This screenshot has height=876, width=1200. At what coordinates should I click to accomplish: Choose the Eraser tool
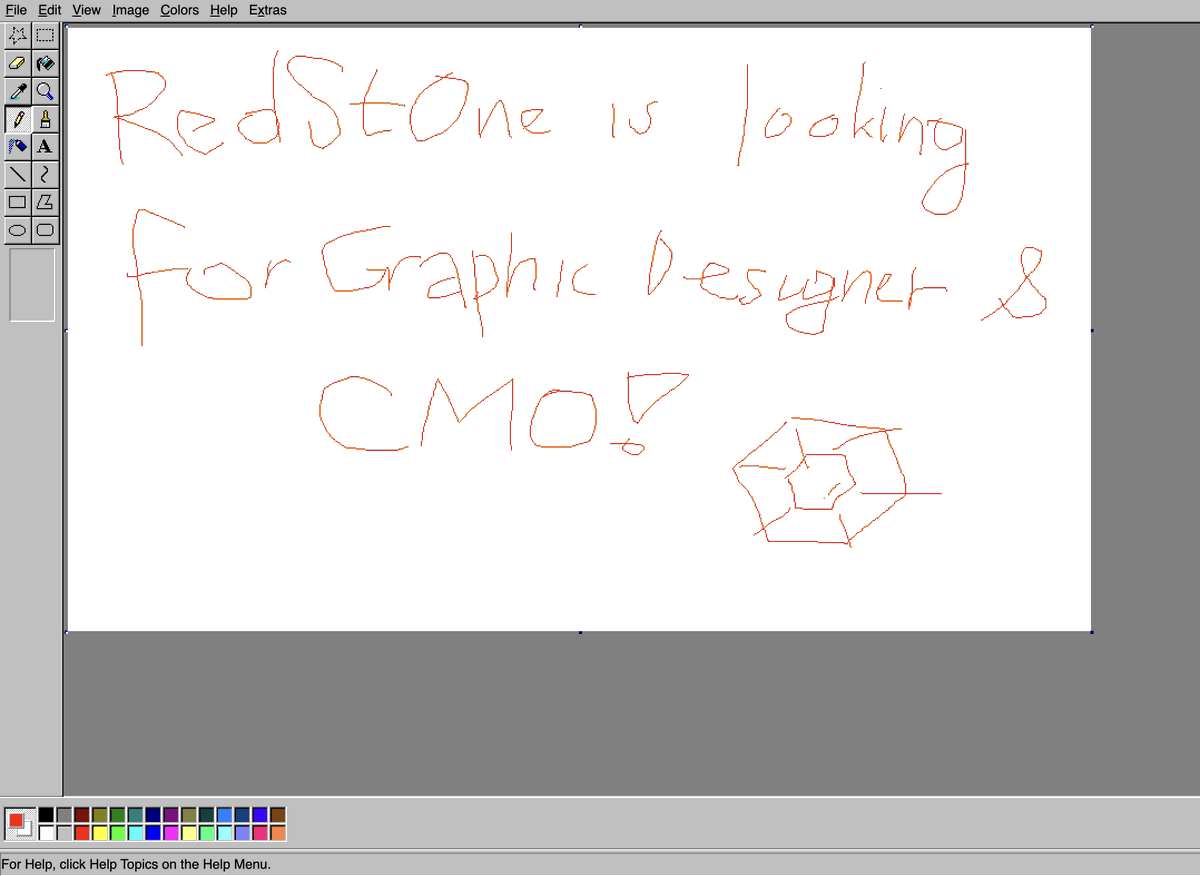17,63
